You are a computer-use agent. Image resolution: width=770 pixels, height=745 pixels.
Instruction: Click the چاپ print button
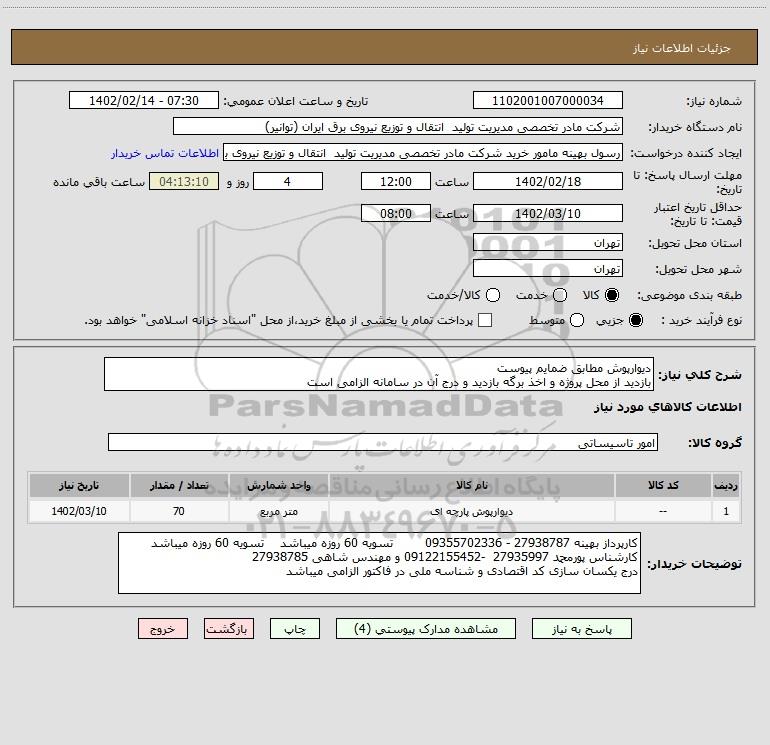click(295, 629)
